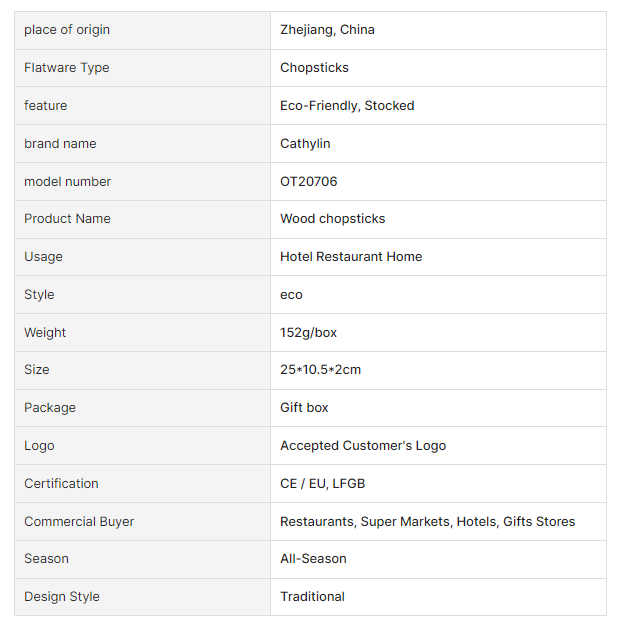Select the "Hotel Restaurant Home" usage value
The width and height of the screenshot is (623, 630).
click(351, 257)
